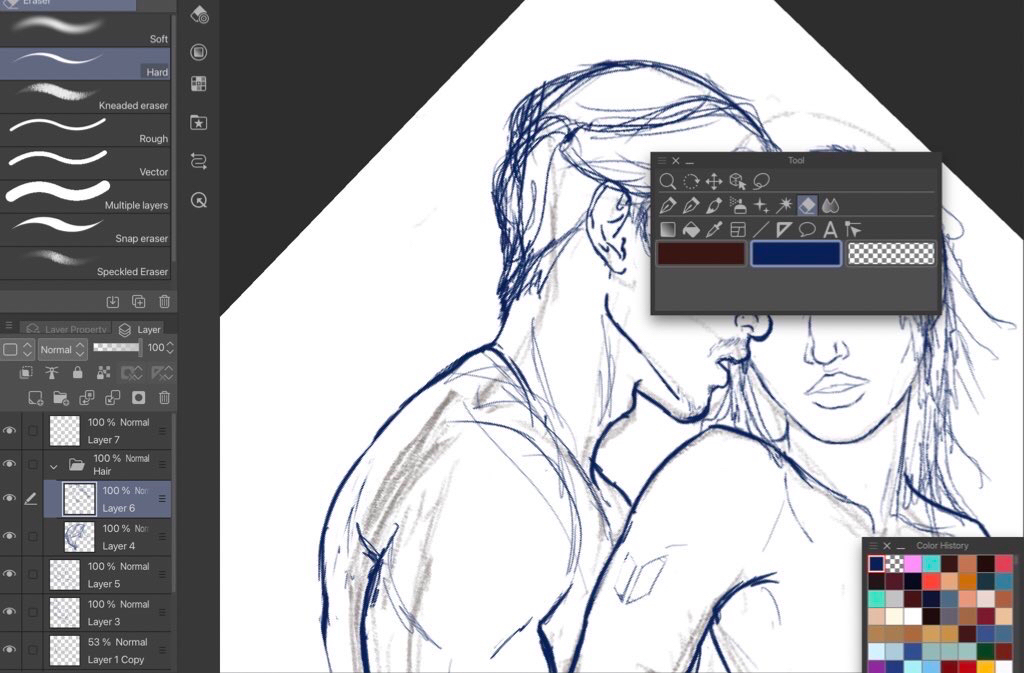Screen dimensions: 1024x673
Task: Open the Normal blending mode dropdown
Action: [62, 349]
